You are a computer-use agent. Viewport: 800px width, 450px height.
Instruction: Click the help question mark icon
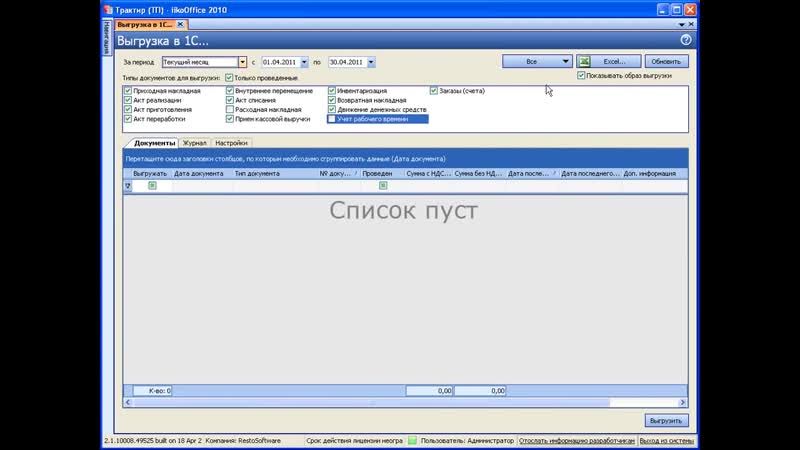point(686,40)
